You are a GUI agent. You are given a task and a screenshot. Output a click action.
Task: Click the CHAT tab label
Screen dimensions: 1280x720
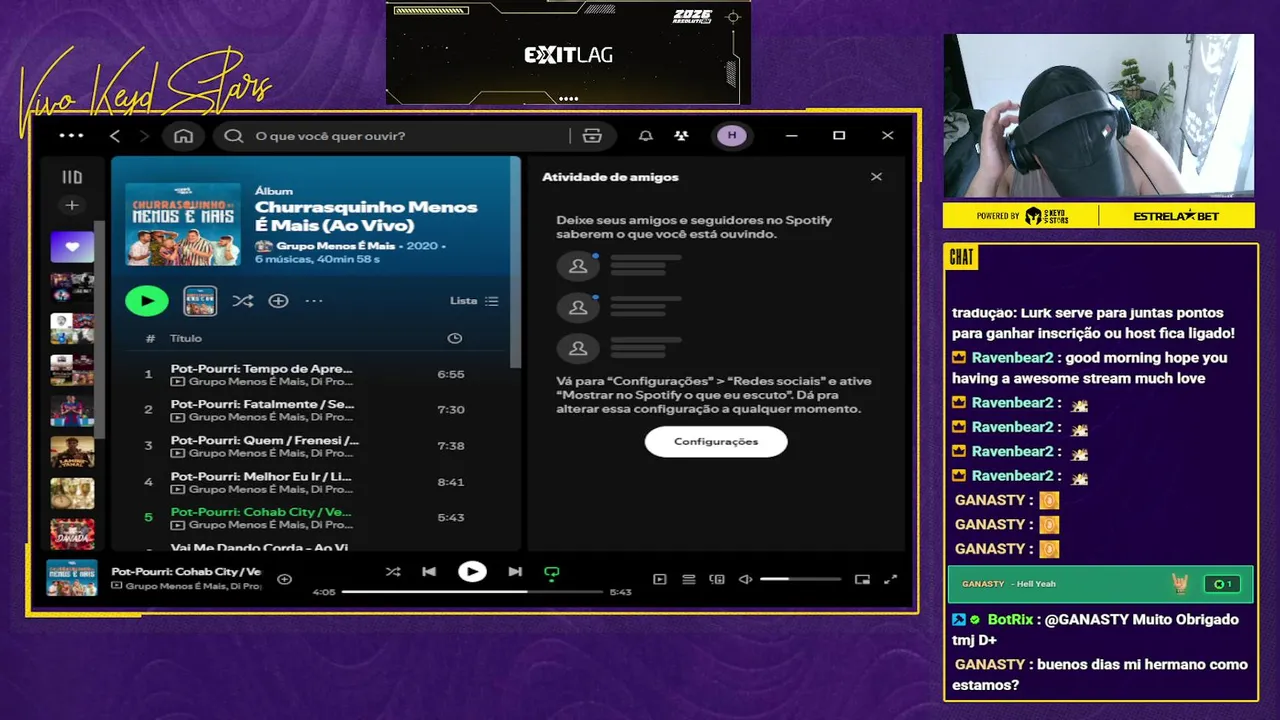click(x=961, y=257)
